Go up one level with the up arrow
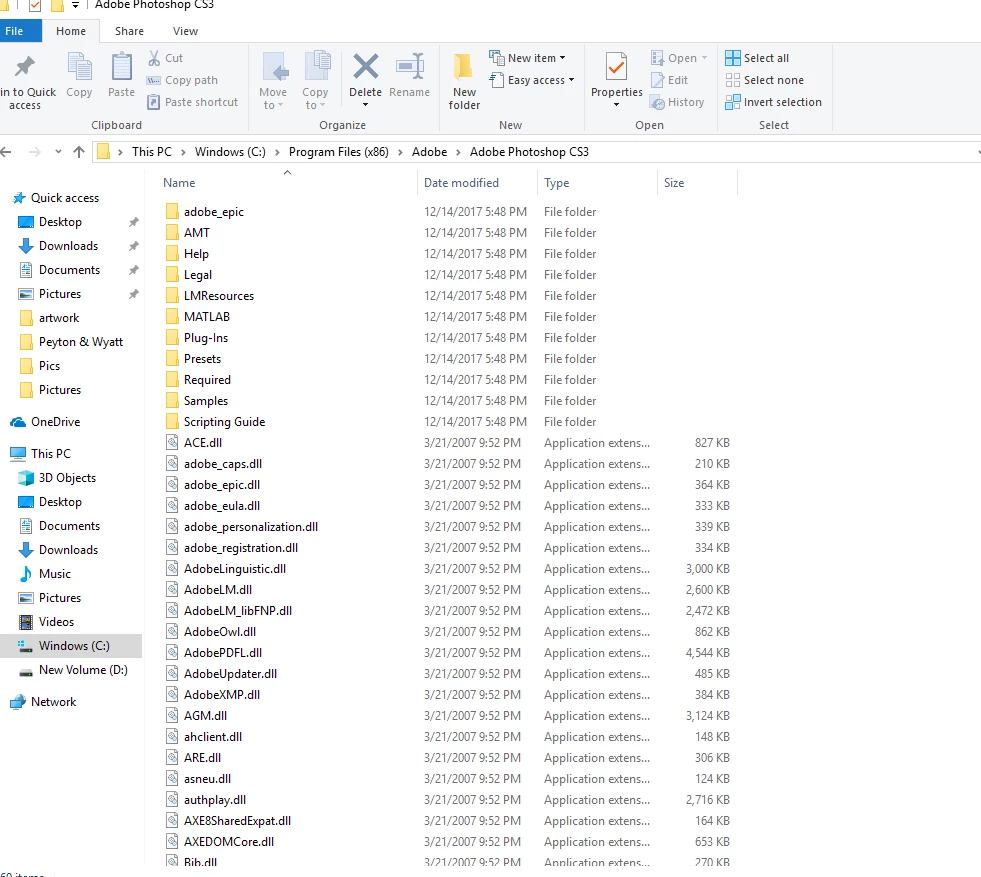Screen dimensions: 981x877 pos(79,152)
